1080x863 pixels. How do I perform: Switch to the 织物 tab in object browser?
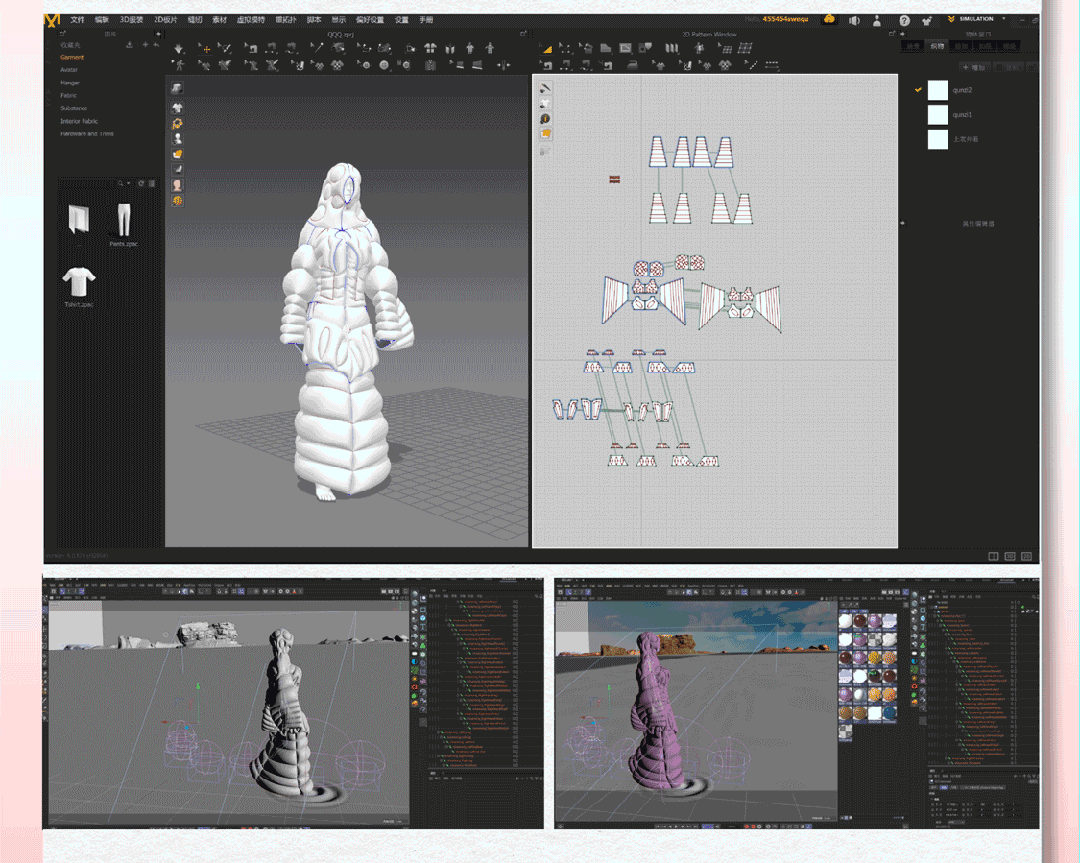pos(937,46)
